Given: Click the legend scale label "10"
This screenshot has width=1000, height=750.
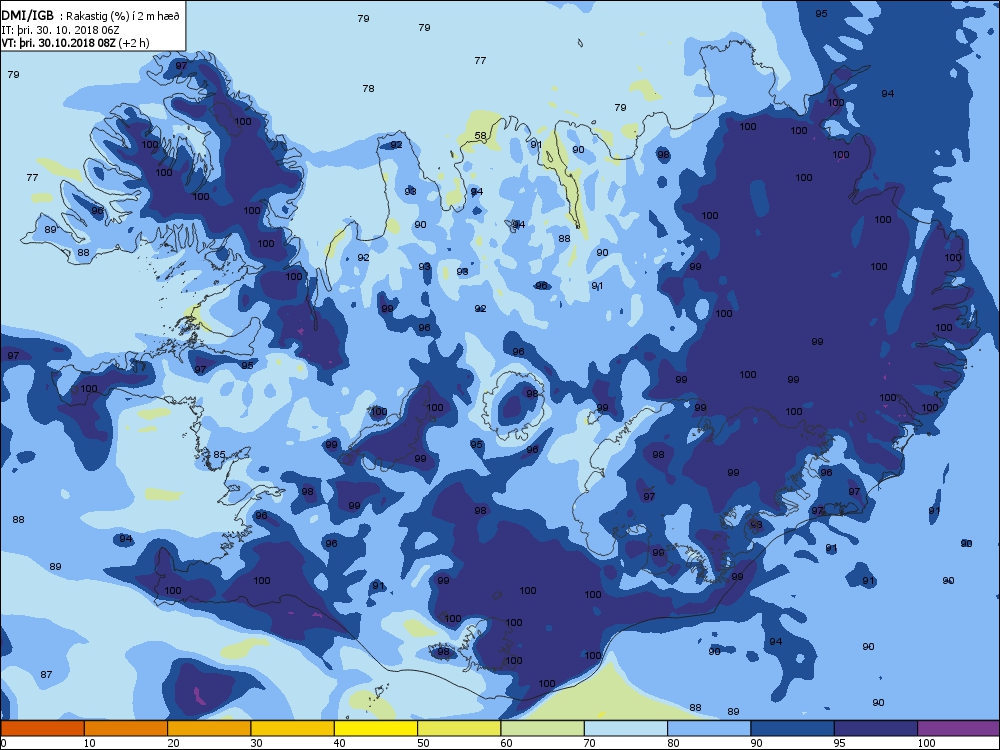Looking at the screenshot, I should (89, 742).
